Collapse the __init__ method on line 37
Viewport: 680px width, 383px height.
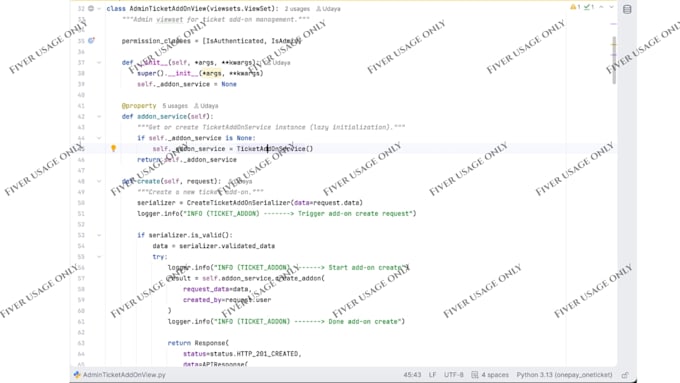click(99, 62)
